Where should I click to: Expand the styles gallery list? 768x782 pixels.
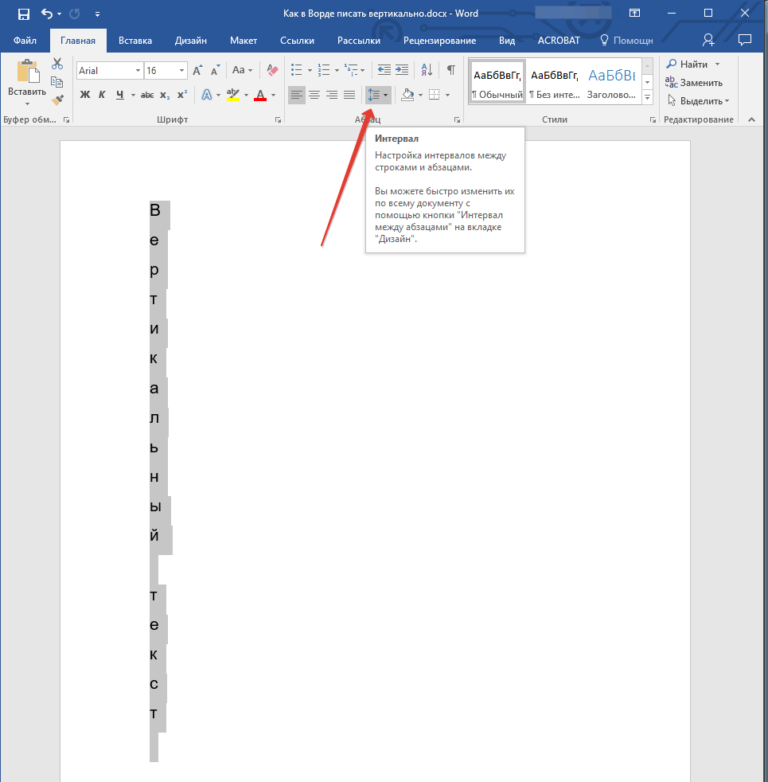point(648,96)
